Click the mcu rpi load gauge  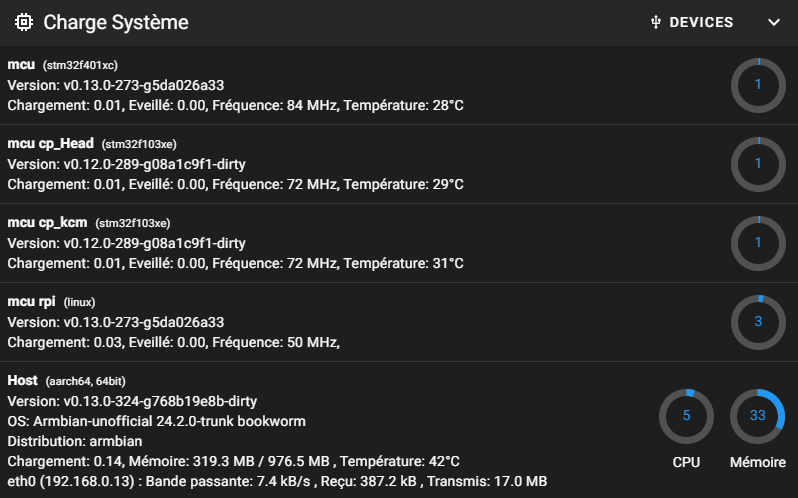click(758, 322)
